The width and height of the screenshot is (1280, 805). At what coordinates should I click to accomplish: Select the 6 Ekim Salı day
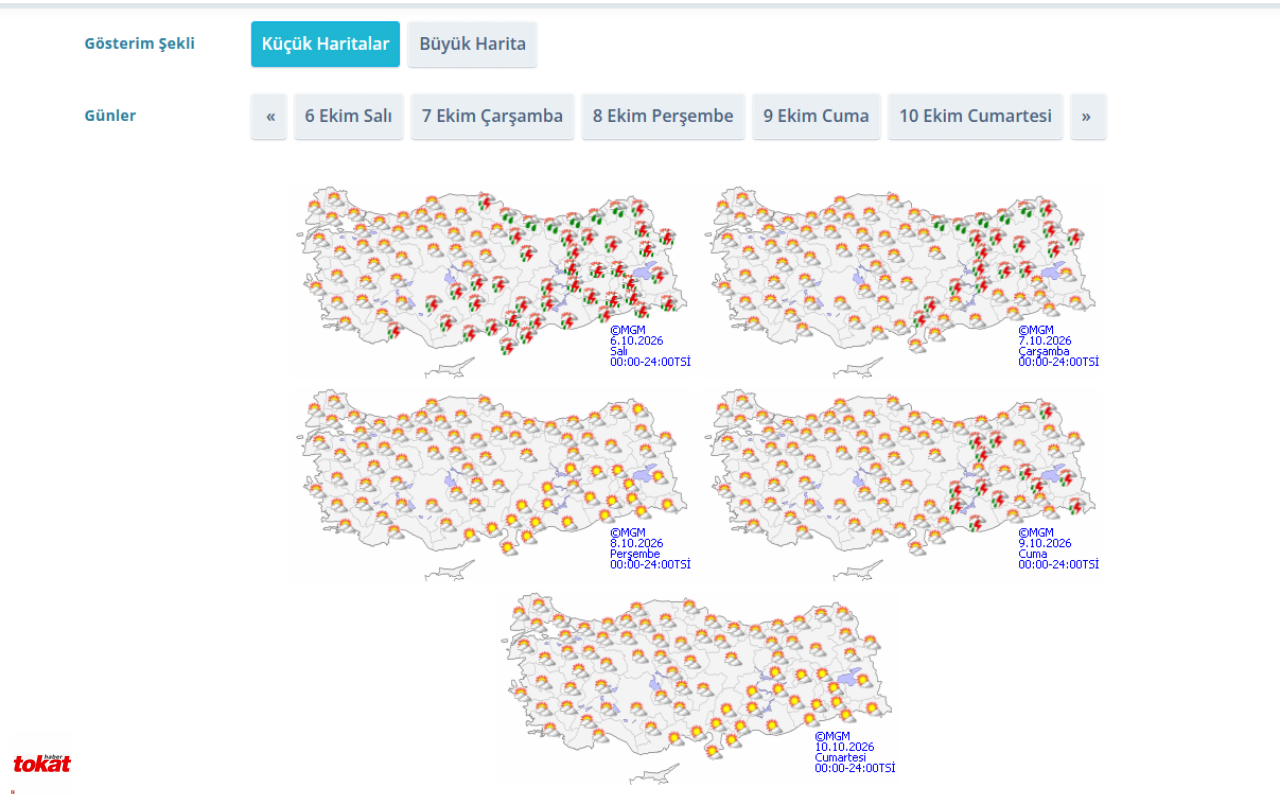coord(348,116)
